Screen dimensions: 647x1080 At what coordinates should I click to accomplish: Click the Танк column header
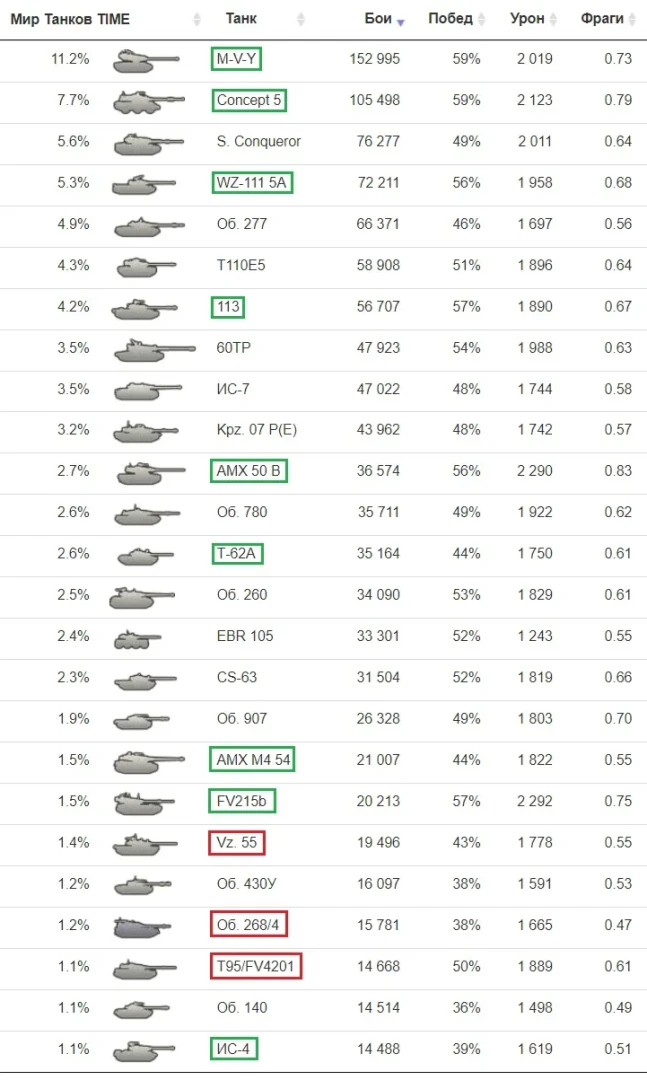(x=241, y=19)
